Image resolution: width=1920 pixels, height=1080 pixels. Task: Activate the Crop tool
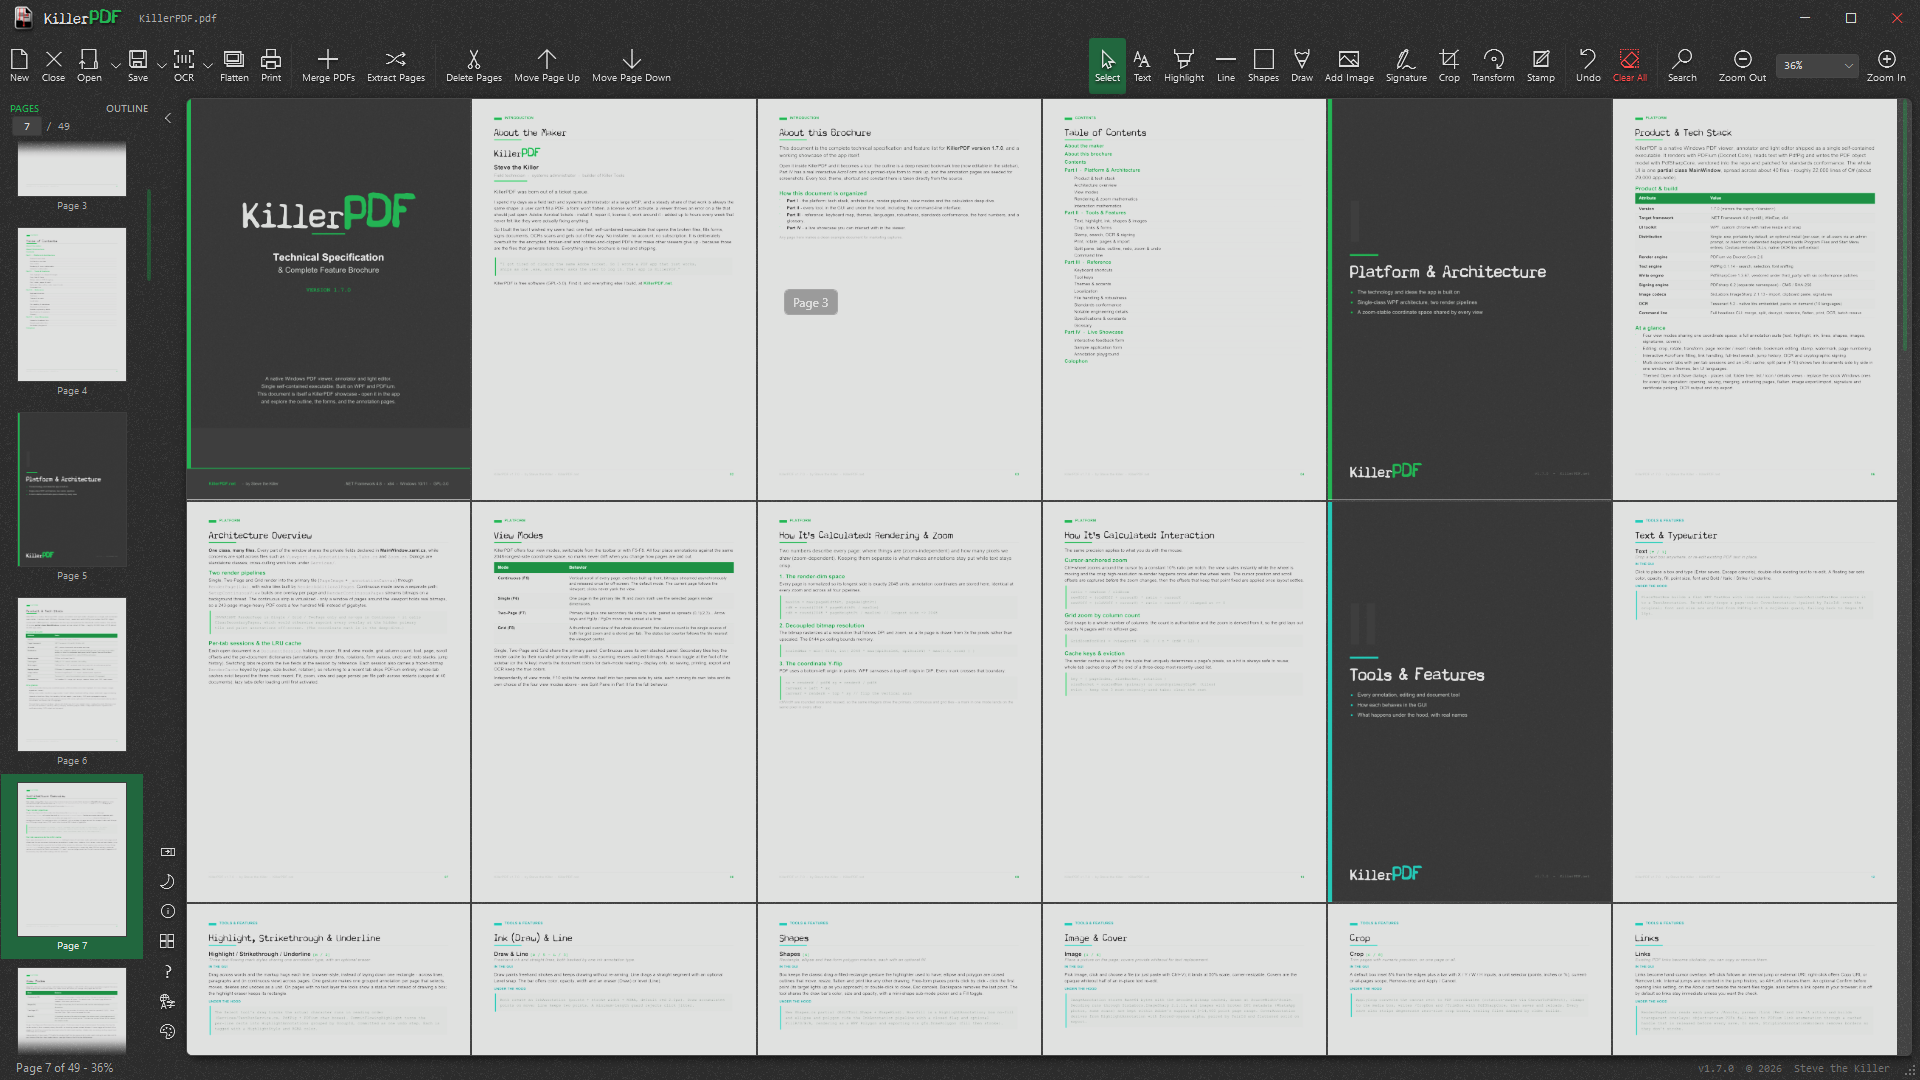pyautogui.click(x=1449, y=65)
